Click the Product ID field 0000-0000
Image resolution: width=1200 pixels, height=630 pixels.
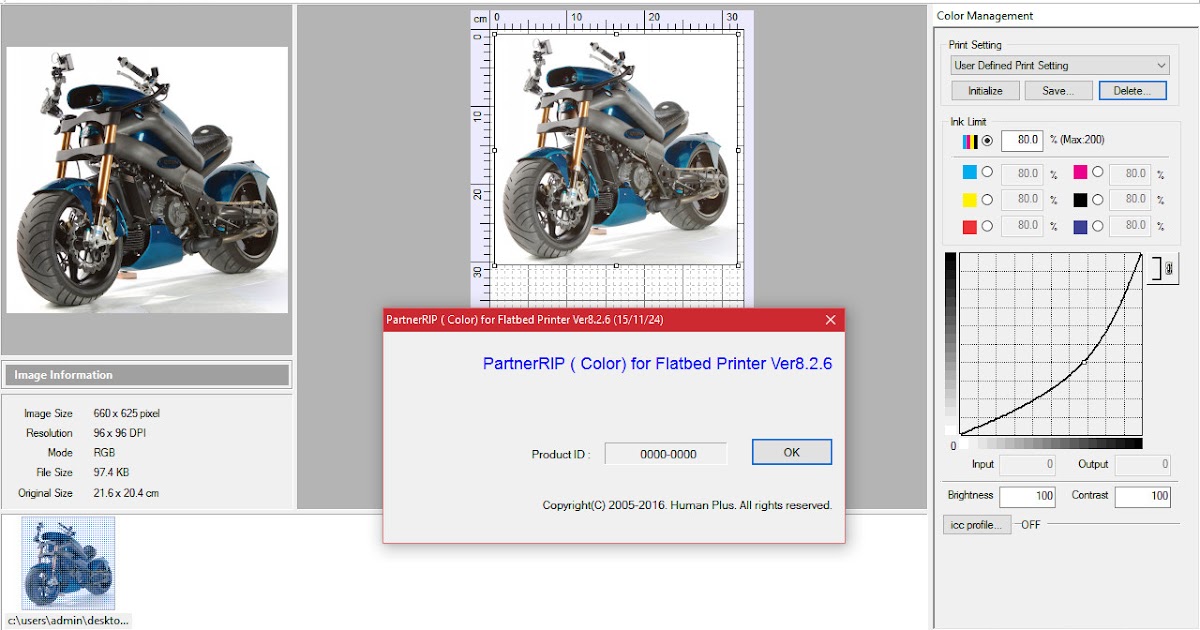[x=668, y=454]
